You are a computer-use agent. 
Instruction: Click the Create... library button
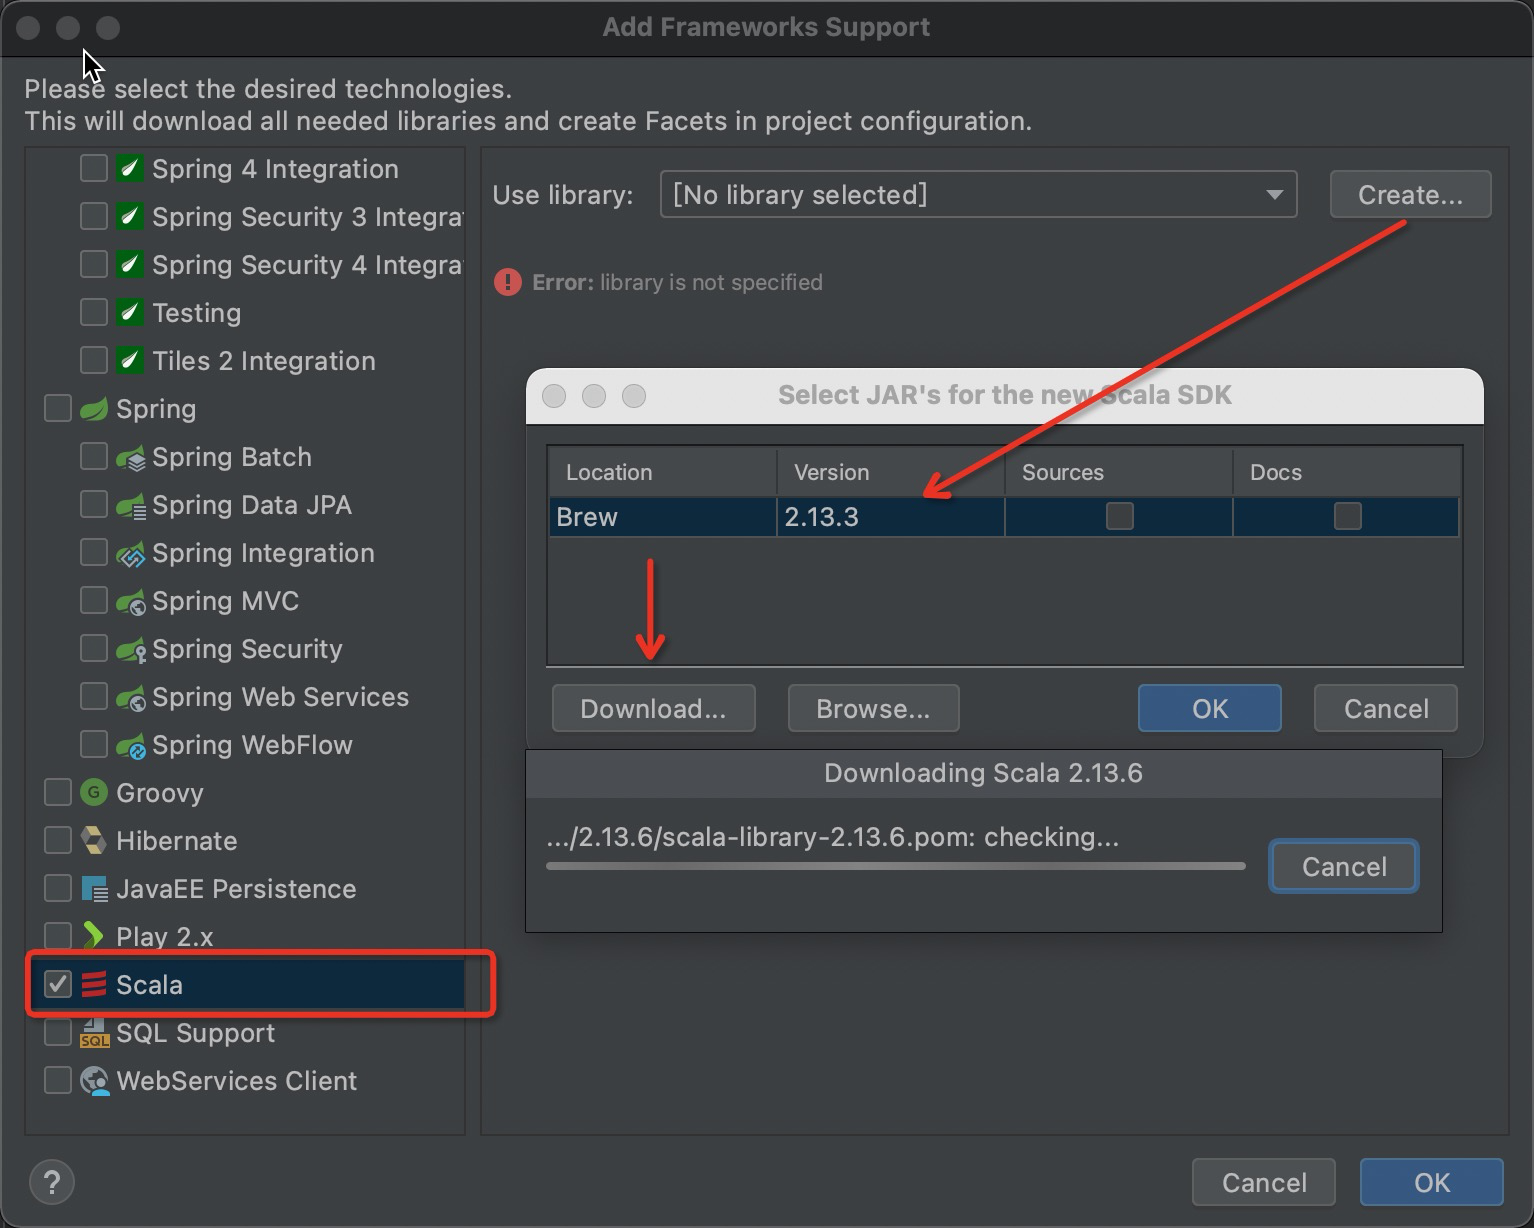[x=1410, y=194]
